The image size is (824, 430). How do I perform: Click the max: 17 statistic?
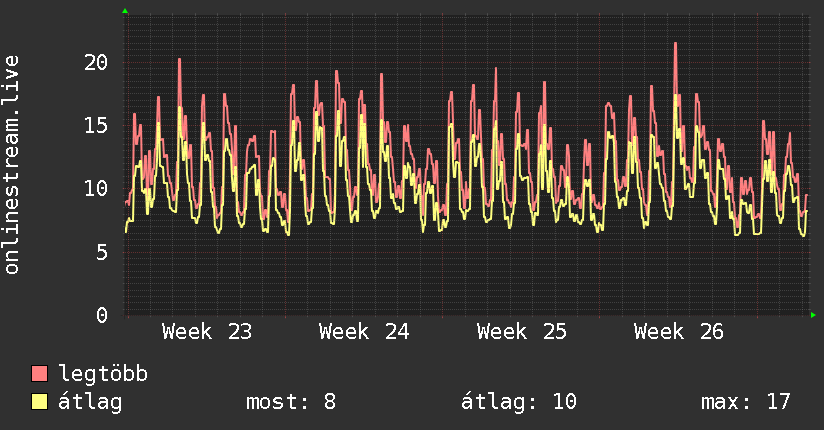(746, 402)
